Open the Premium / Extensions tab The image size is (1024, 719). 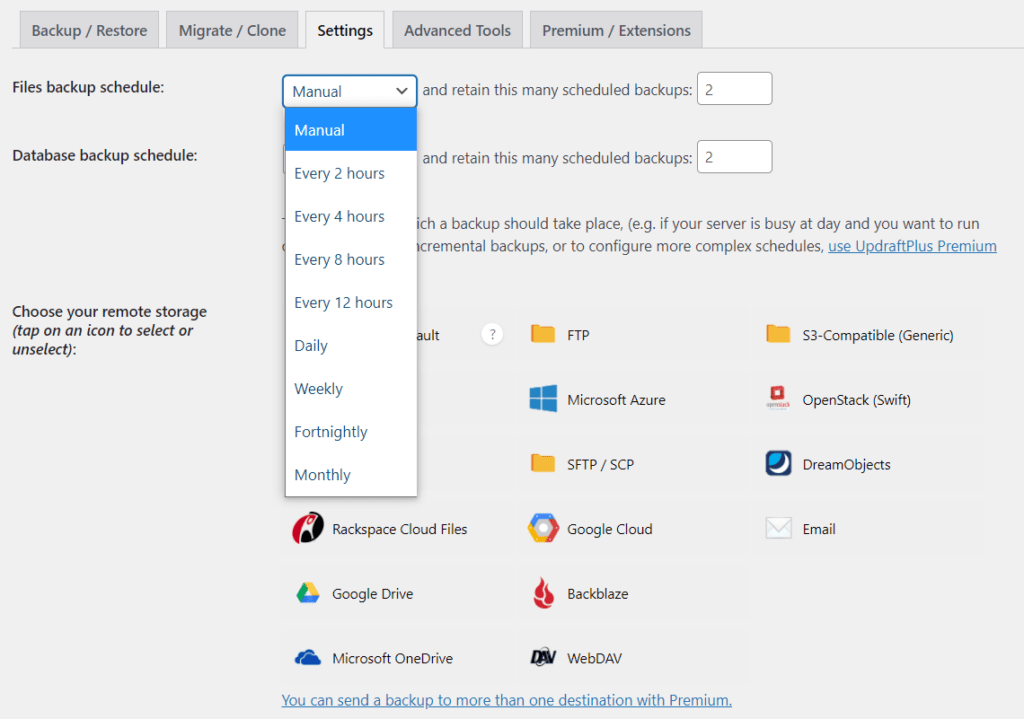pos(616,30)
